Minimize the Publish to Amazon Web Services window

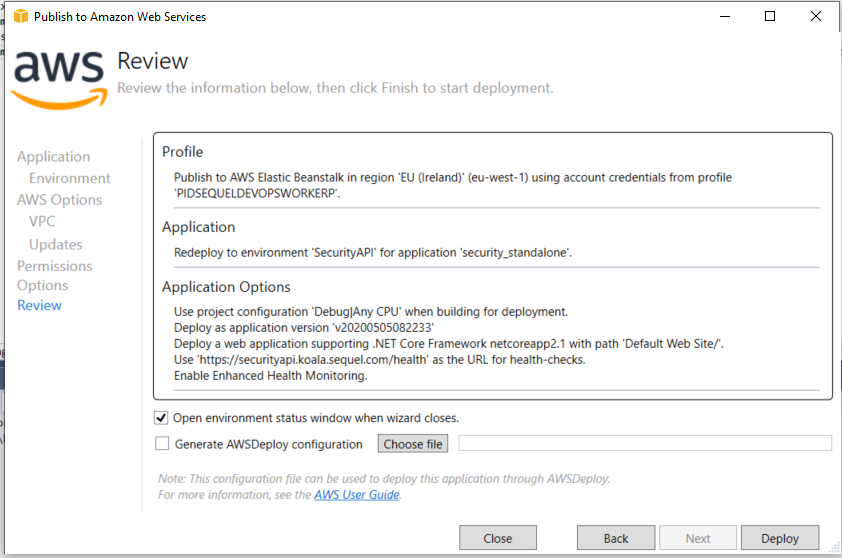[724, 16]
